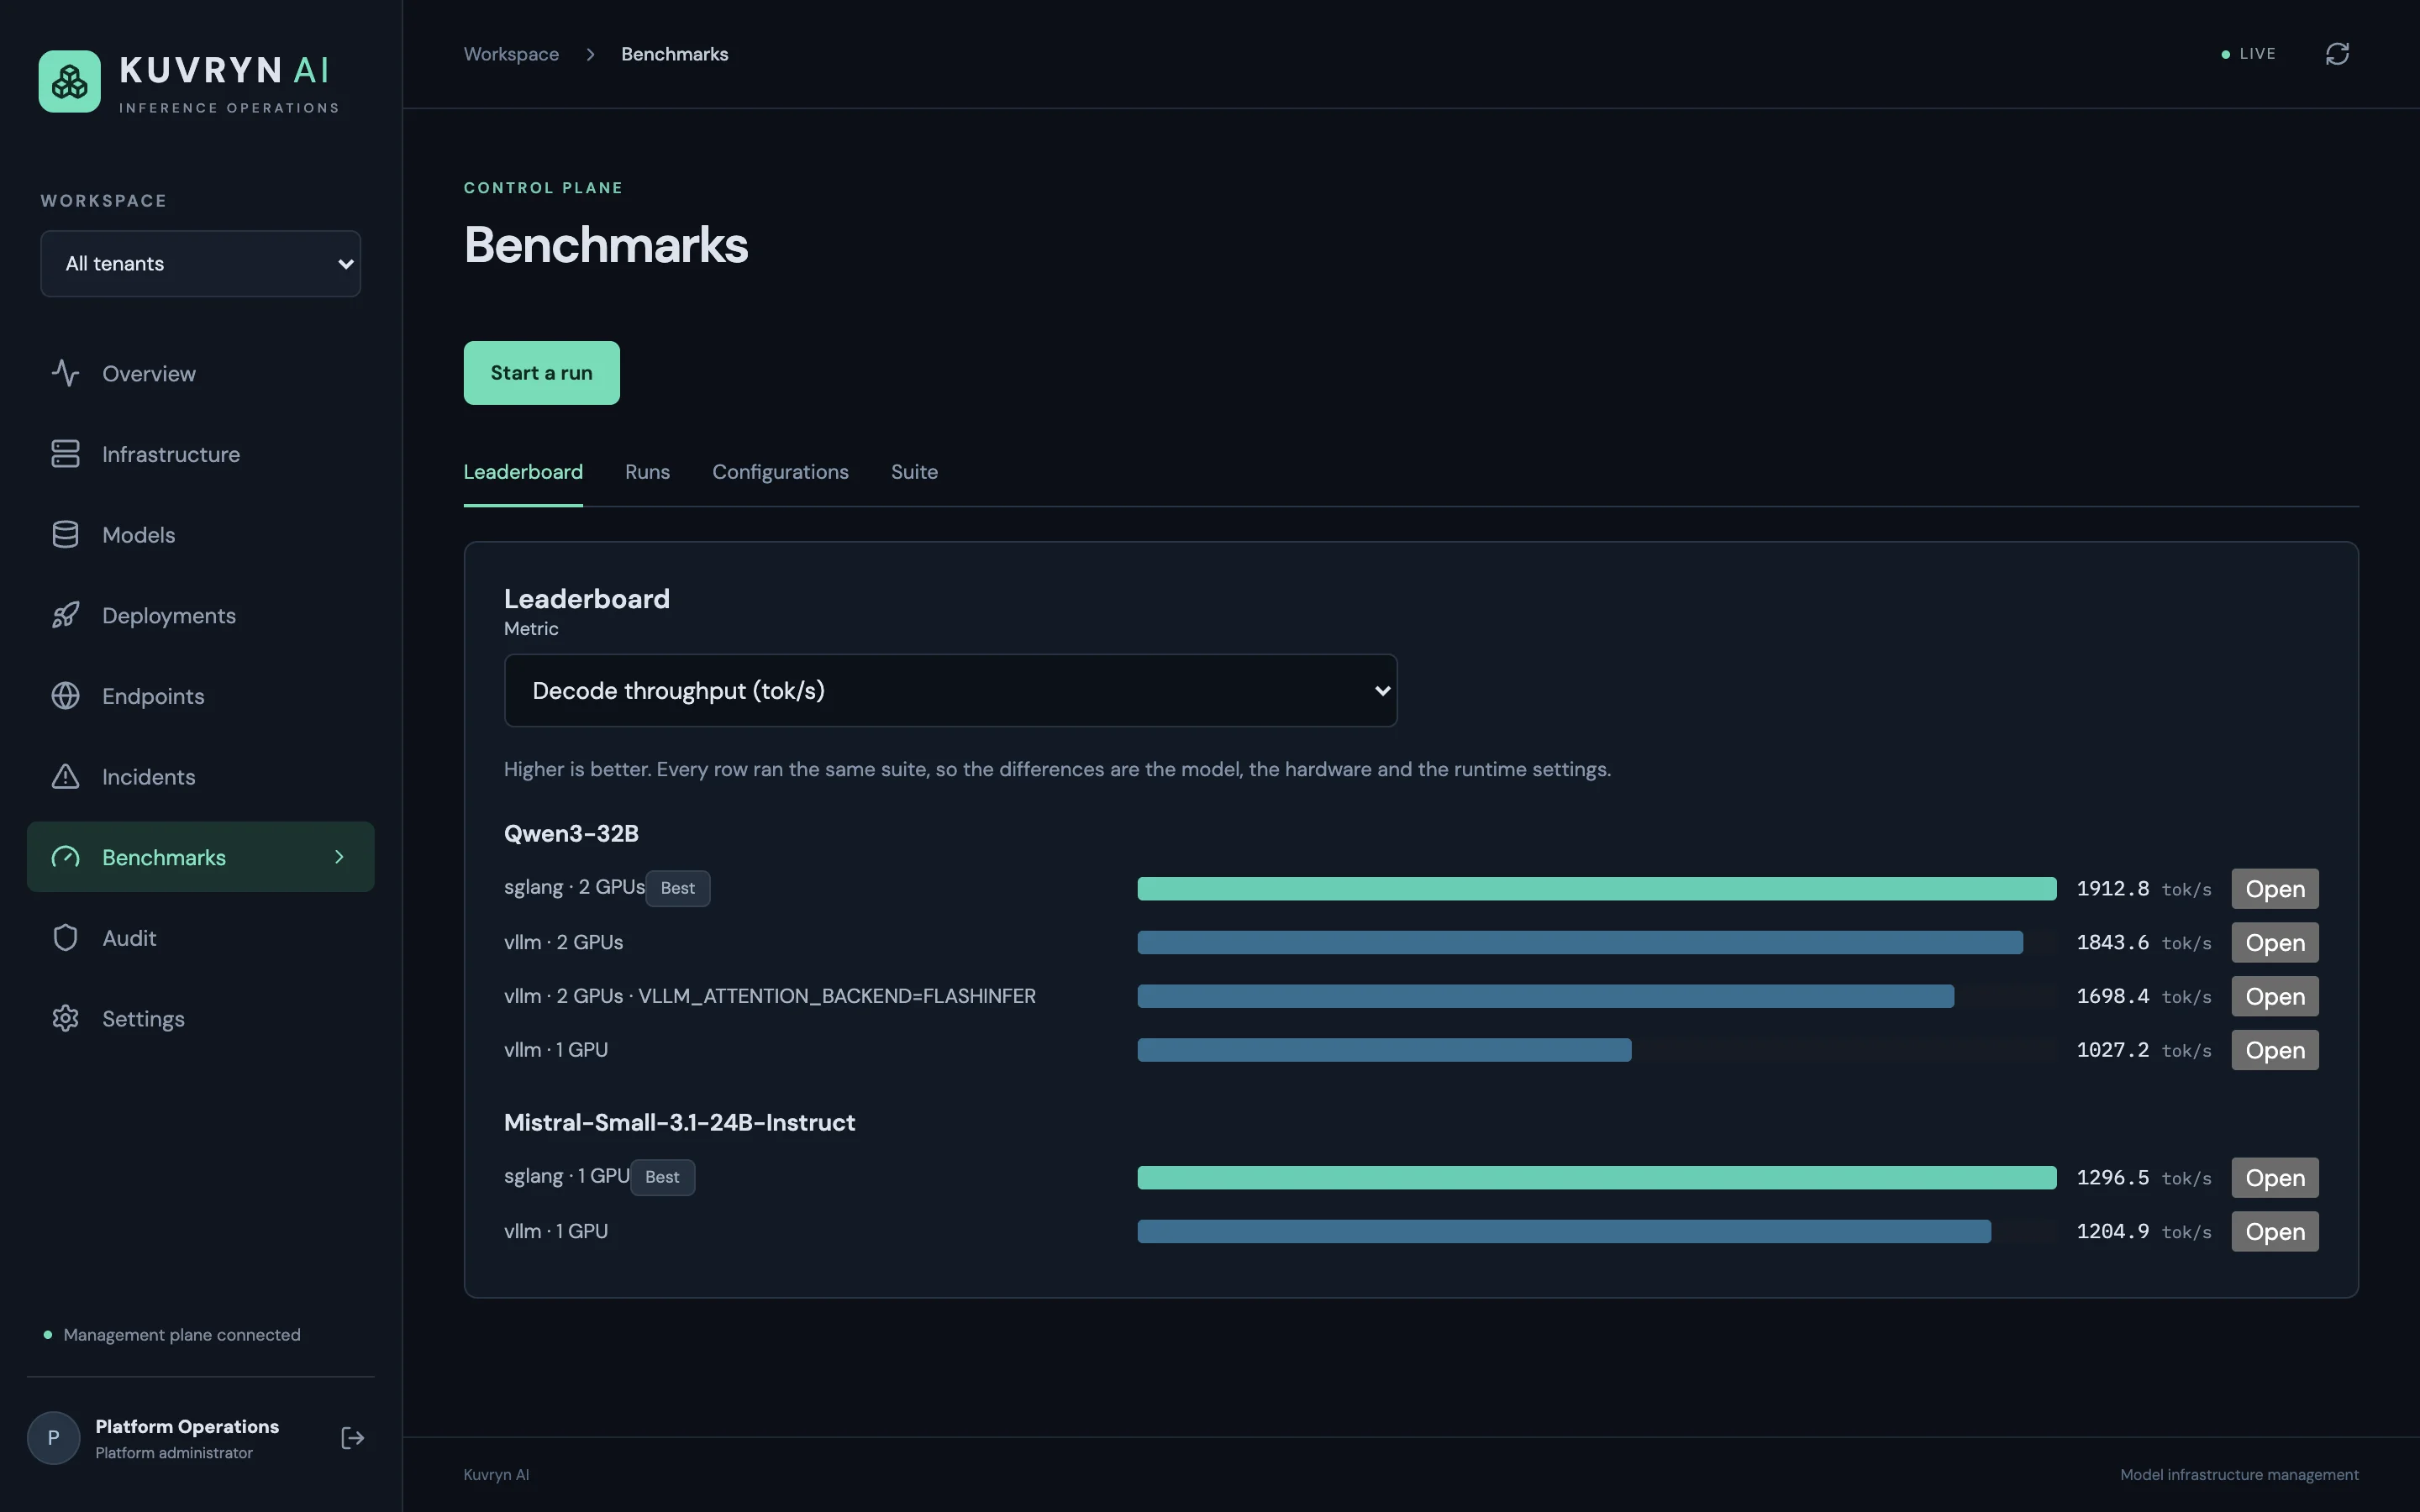This screenshot has width=2420, height=1512.
Task: Click the Settings gear icon
Action: pos(65,1019)
